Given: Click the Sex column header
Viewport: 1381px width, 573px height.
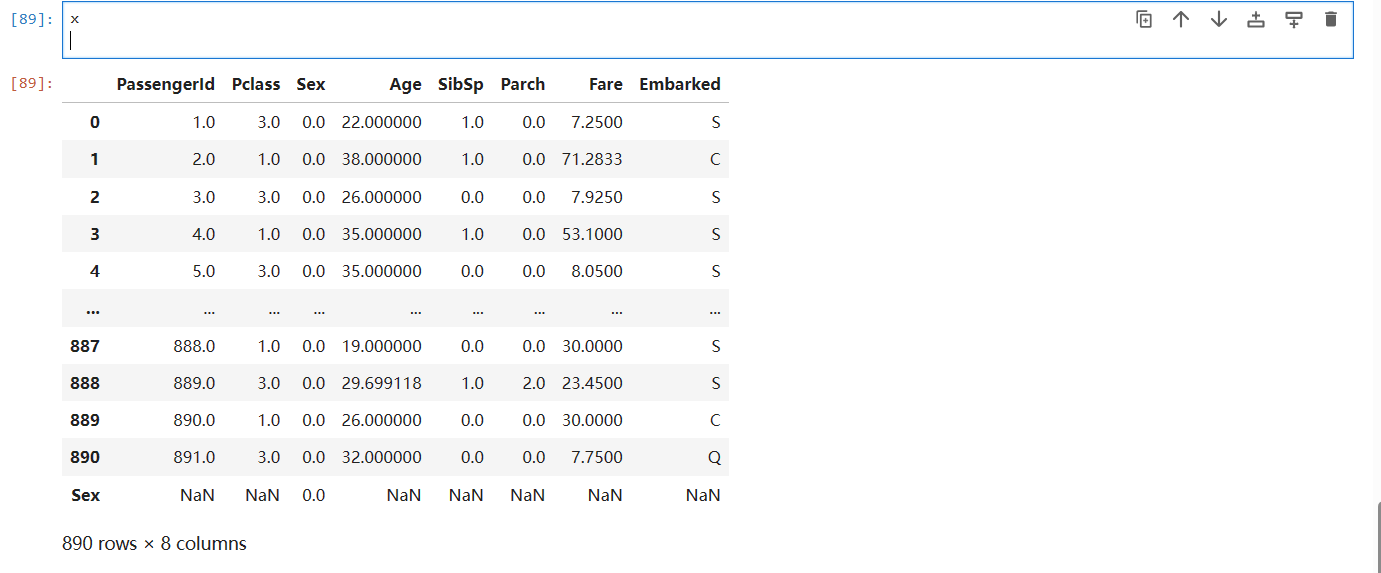Looking at the screenshot, I should [311, 84].
